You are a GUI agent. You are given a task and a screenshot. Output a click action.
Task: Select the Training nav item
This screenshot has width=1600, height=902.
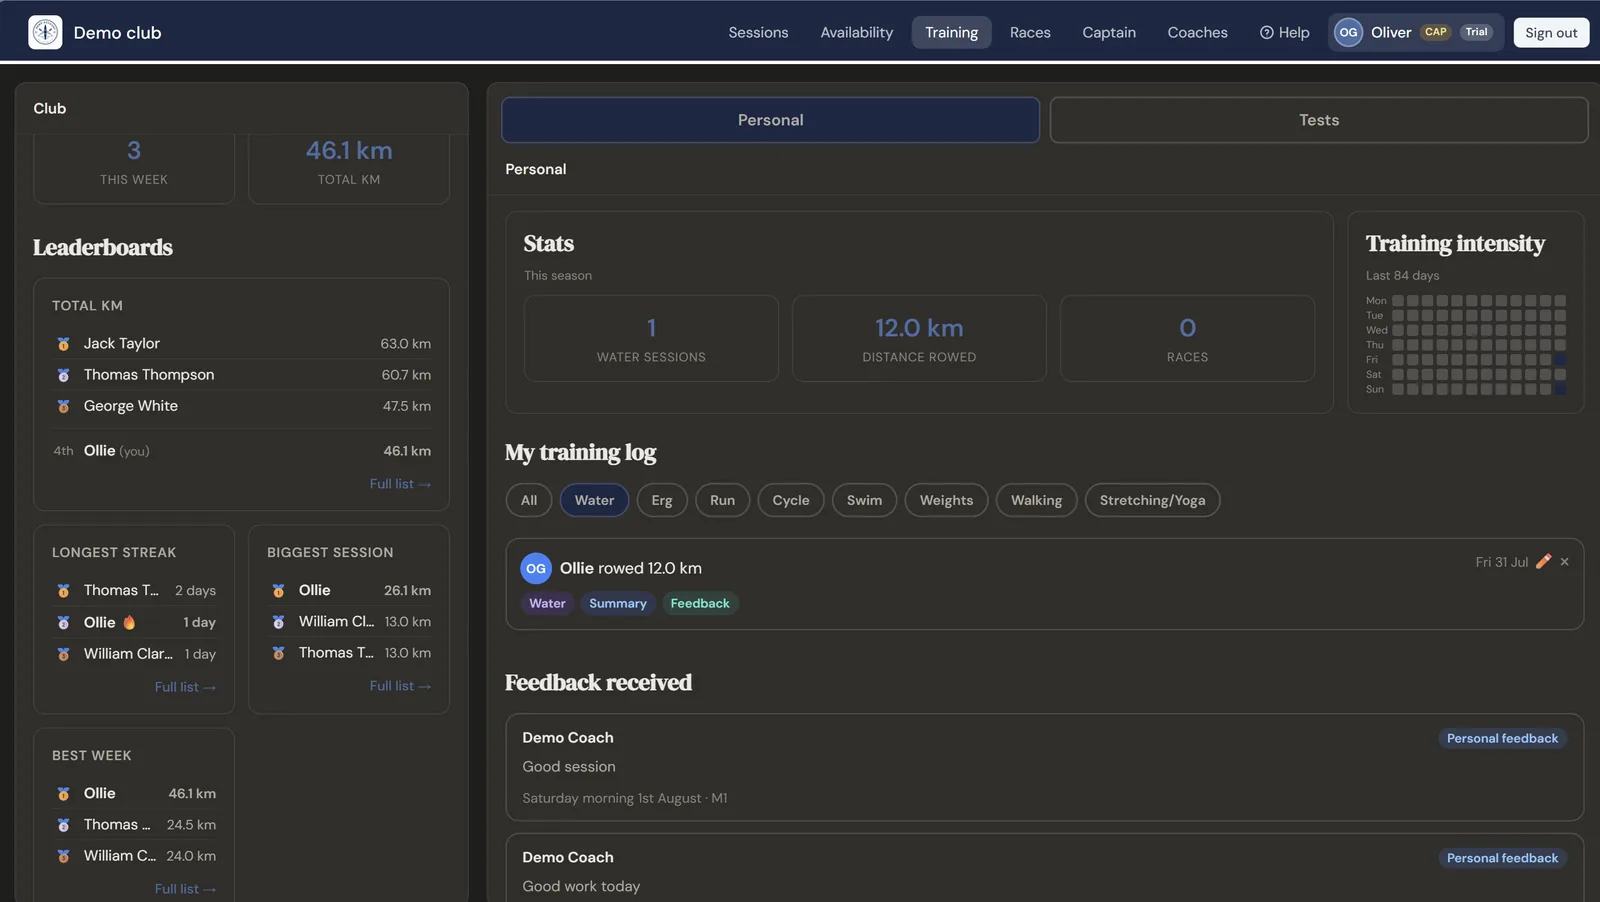pos(951,32)
